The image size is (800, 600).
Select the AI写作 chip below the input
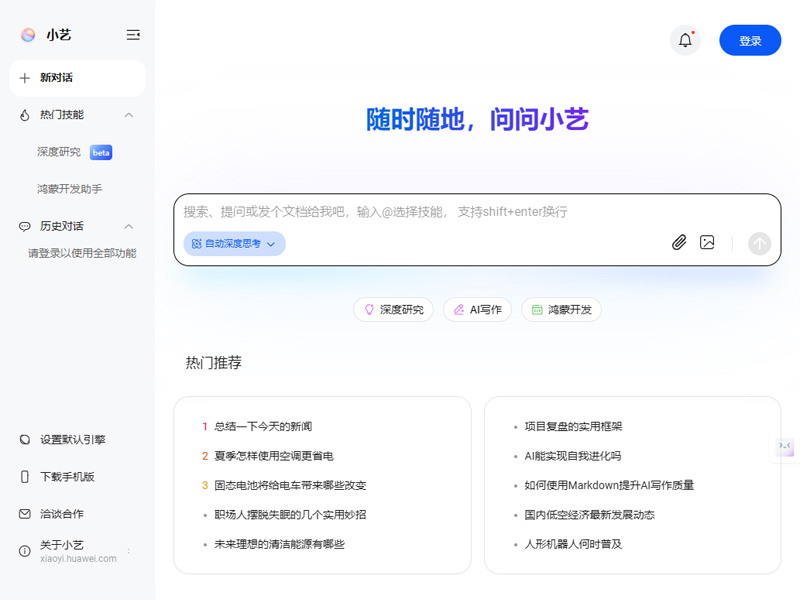477,309
